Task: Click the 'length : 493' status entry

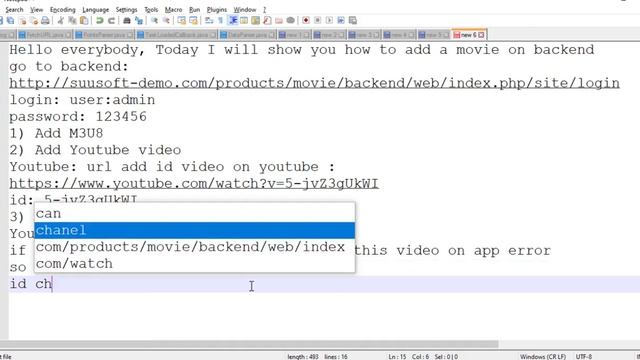Action: 302,356
